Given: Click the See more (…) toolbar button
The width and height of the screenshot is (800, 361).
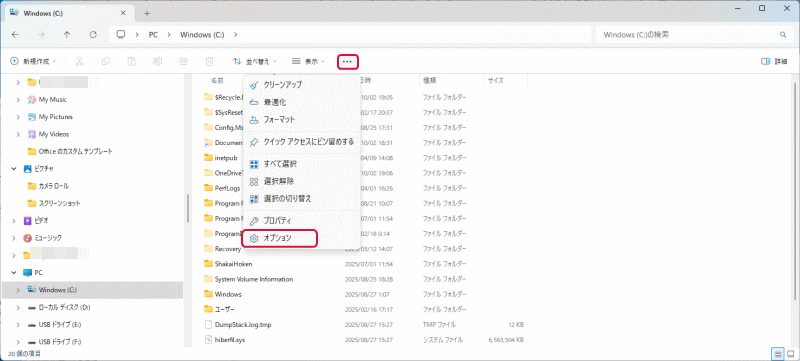Looking at the screenshot, I should click(x=347, y=62).
